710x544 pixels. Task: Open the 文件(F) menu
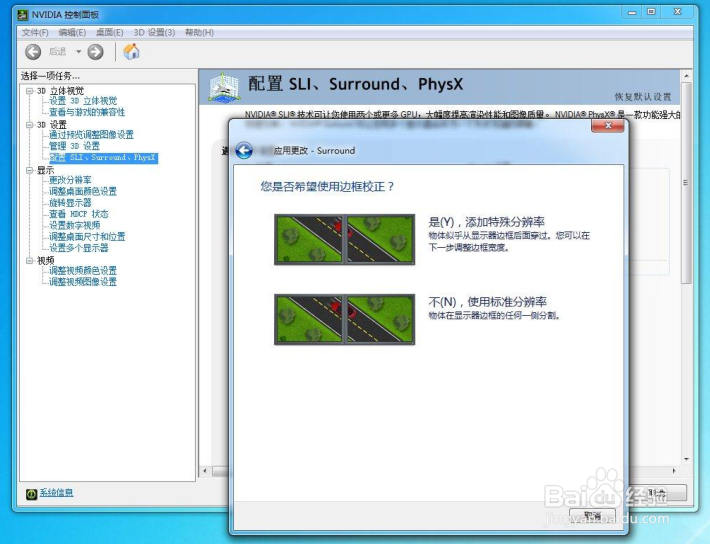(x=35, y=33)
